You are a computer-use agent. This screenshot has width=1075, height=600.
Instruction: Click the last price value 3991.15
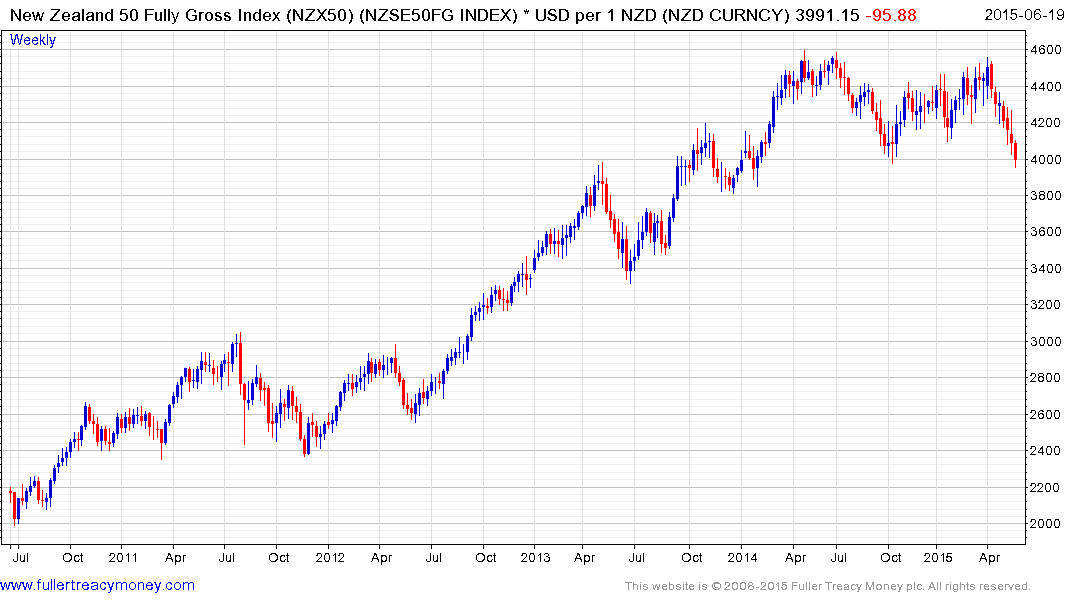tap(827, 15)
